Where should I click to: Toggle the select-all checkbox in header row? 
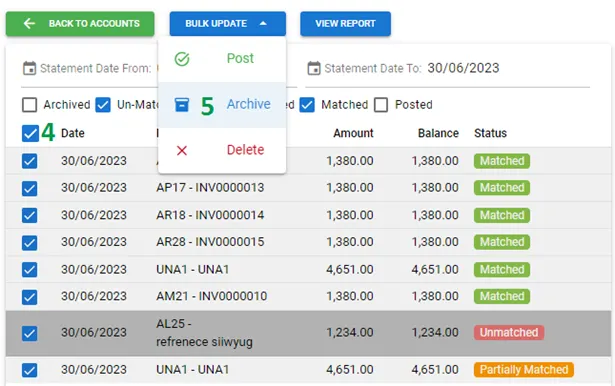coord(30,133)
